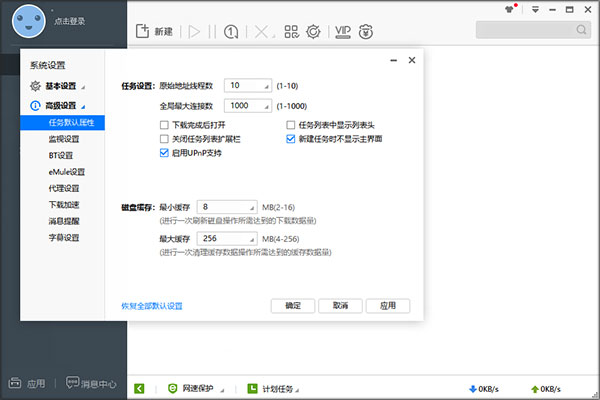Start download with the play icon
The image size is (600, 400).
(x=194, y=32)
